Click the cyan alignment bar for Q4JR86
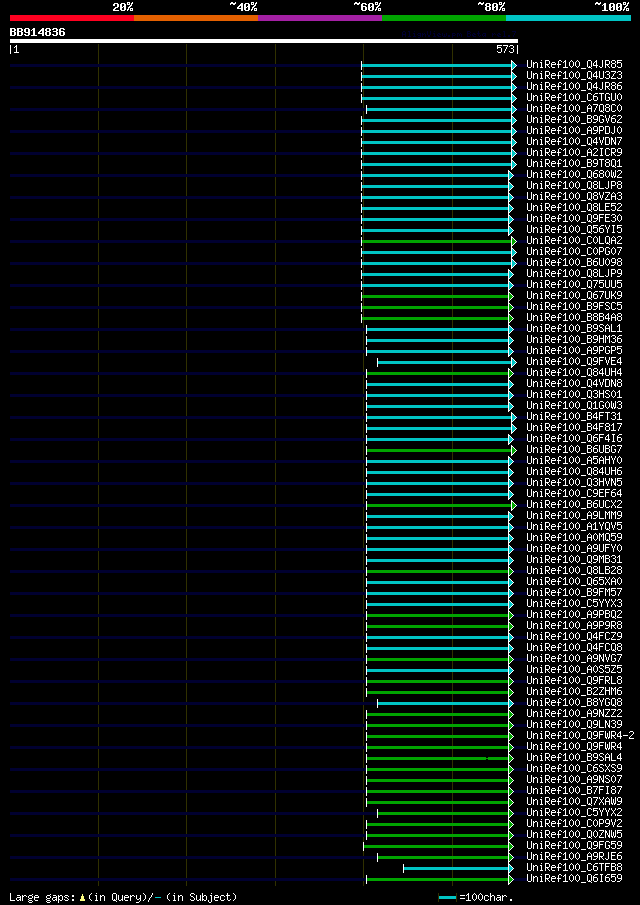 tap(438, 87)
